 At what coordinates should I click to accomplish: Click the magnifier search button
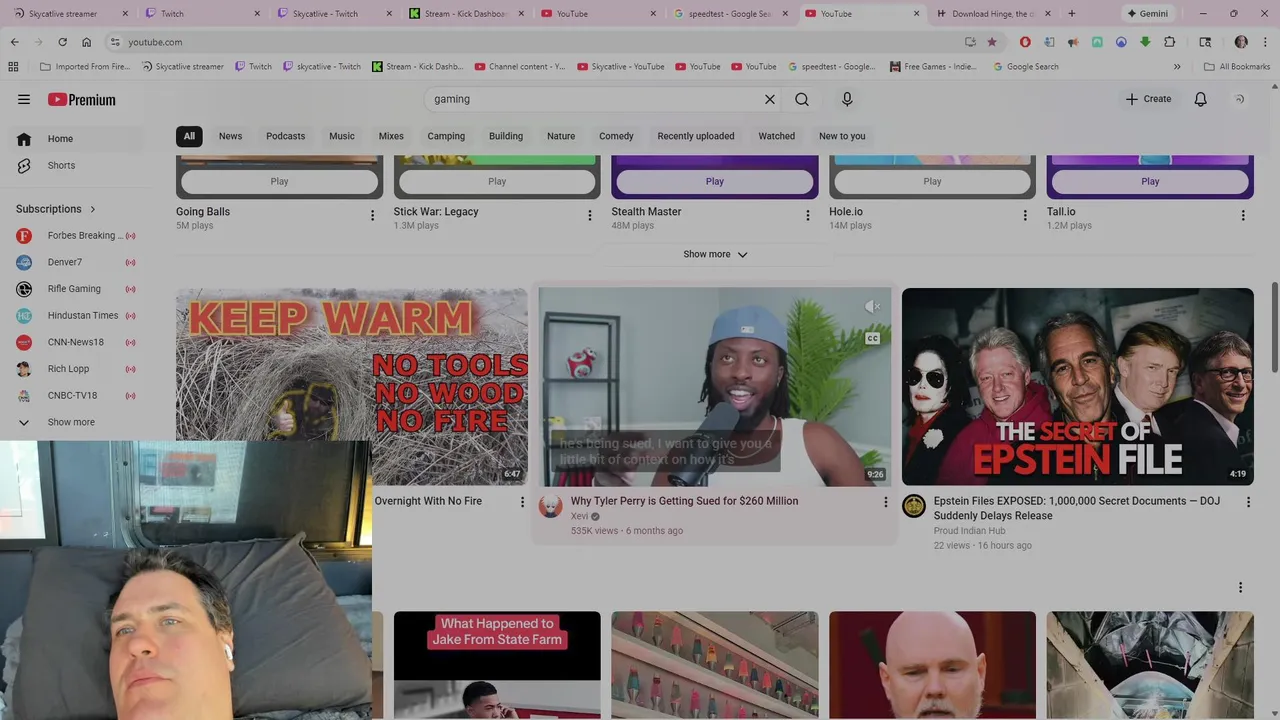[802, 99]
